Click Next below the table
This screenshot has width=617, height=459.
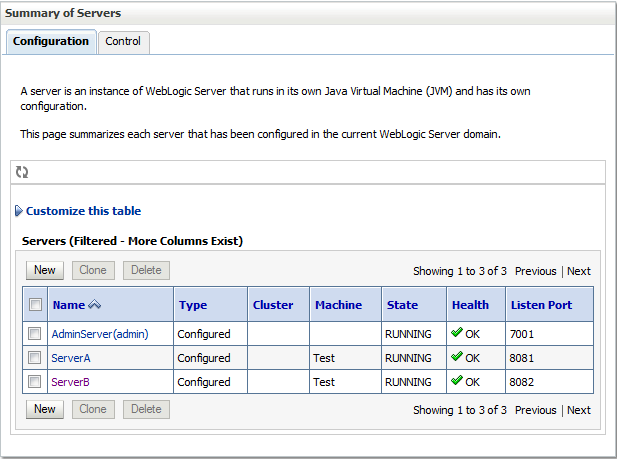(579, 410)
